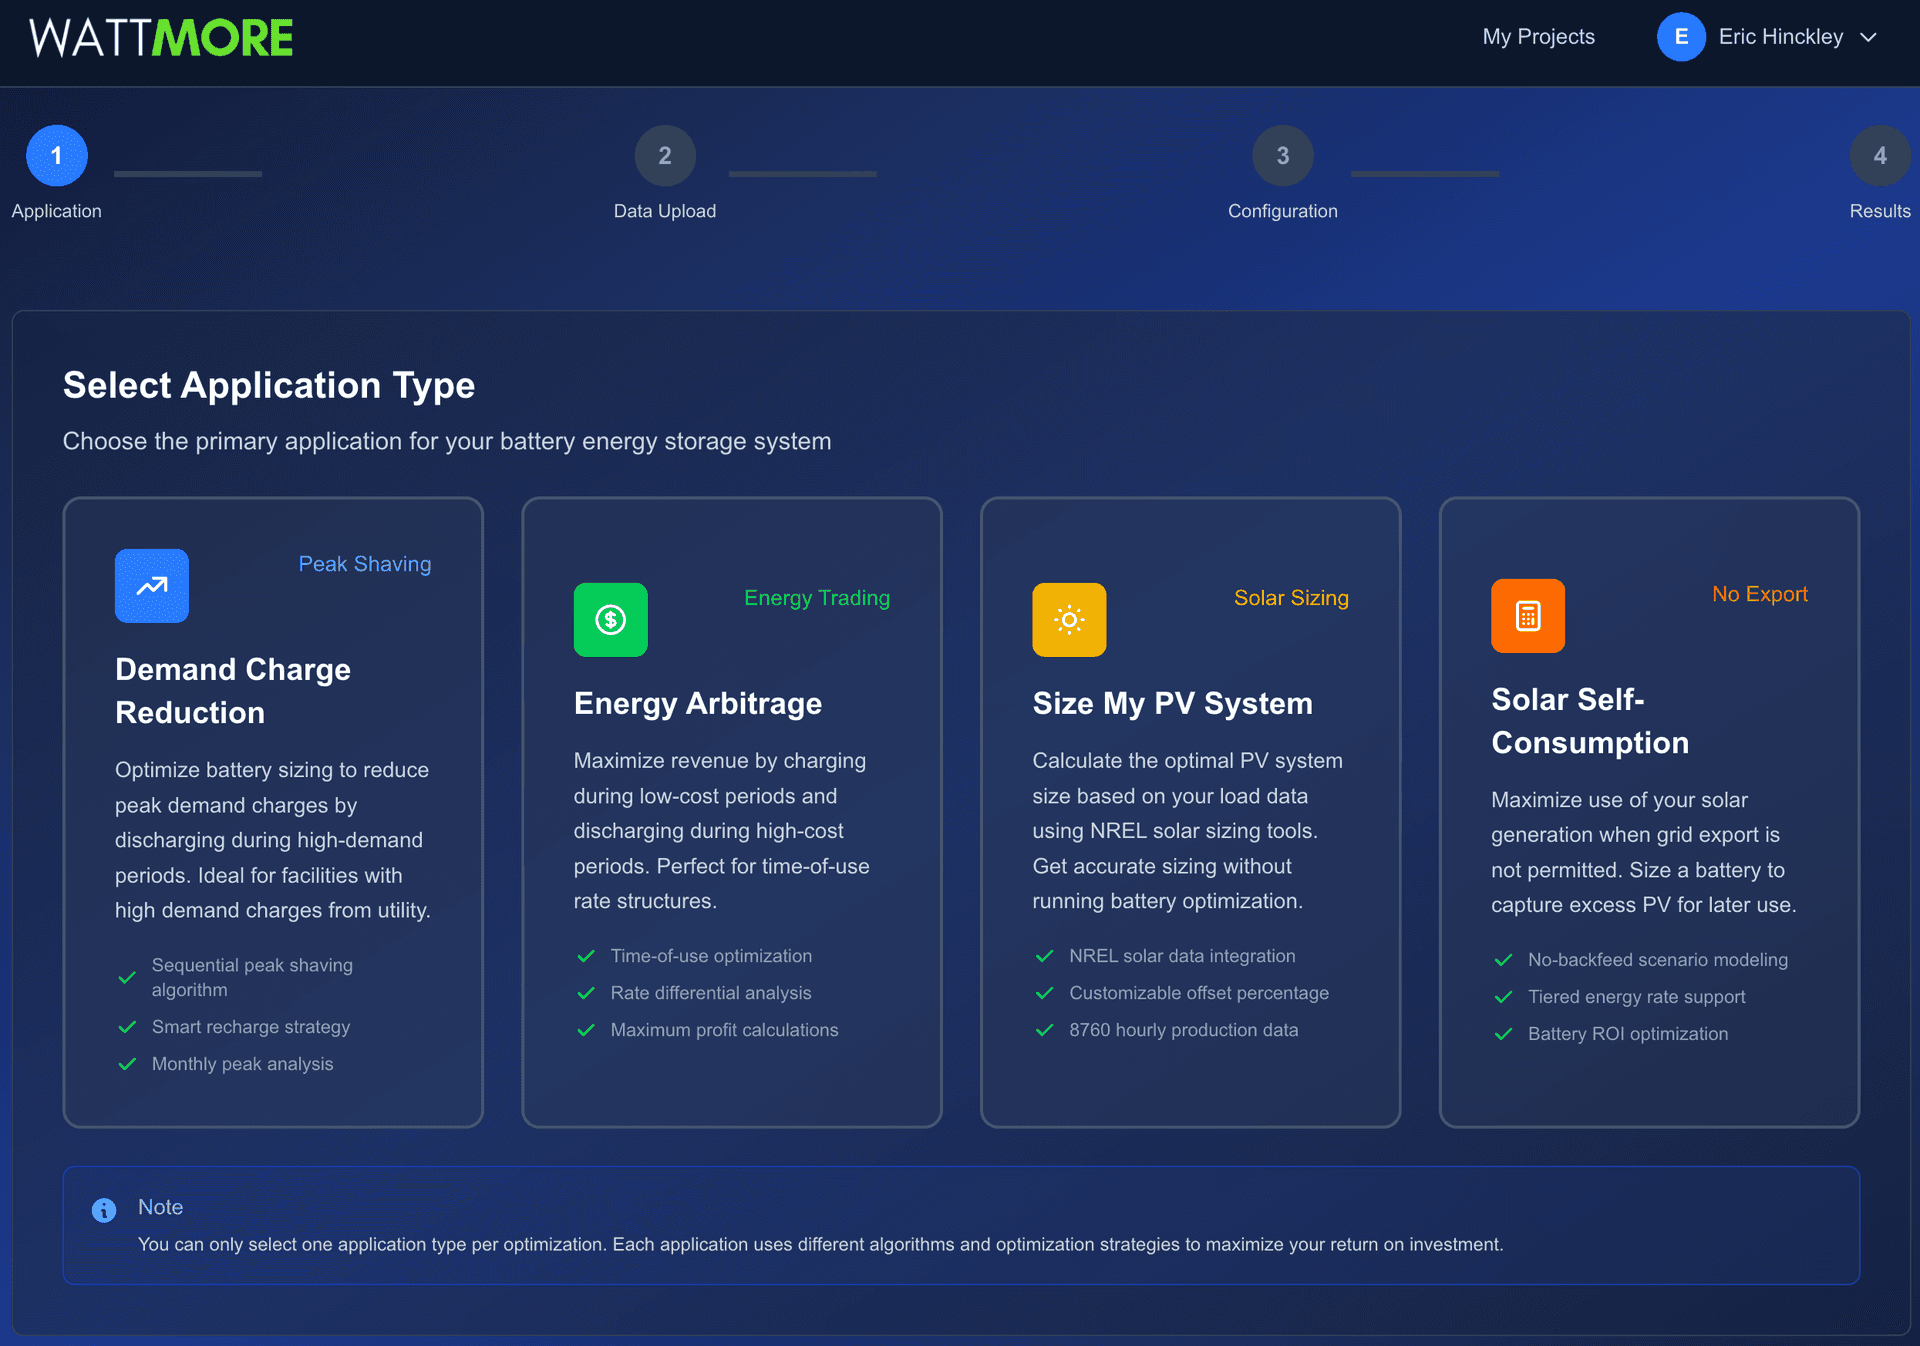This screenshot has width=1920, height=1346.
Task: Click the info icon in the Note banner
Action: point(104,1210)
